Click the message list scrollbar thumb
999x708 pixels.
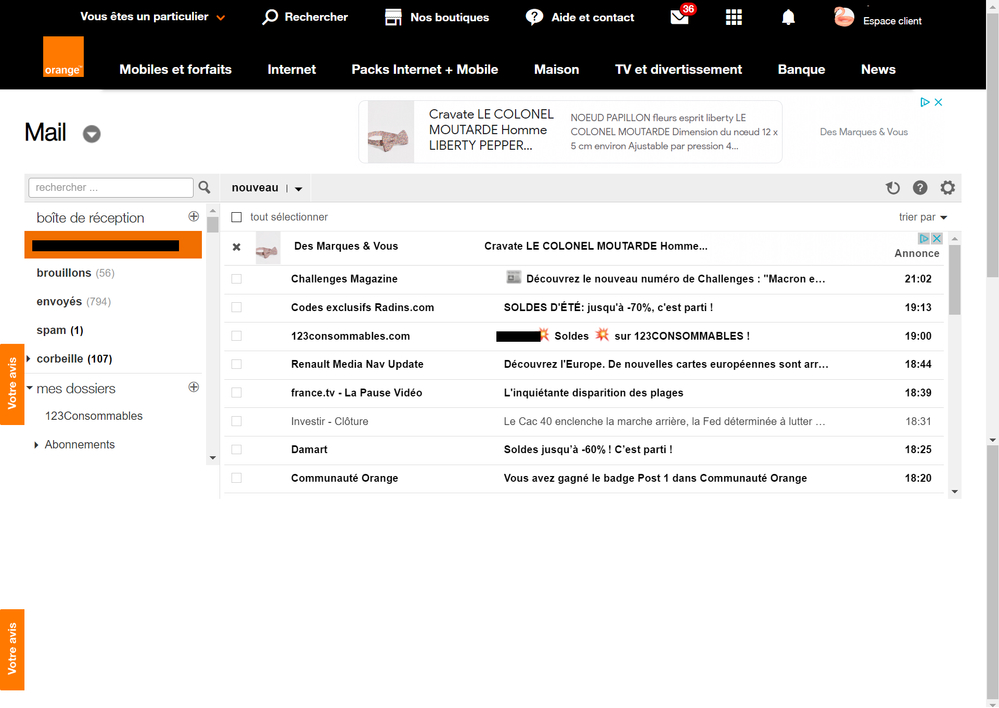click(954, 280)
